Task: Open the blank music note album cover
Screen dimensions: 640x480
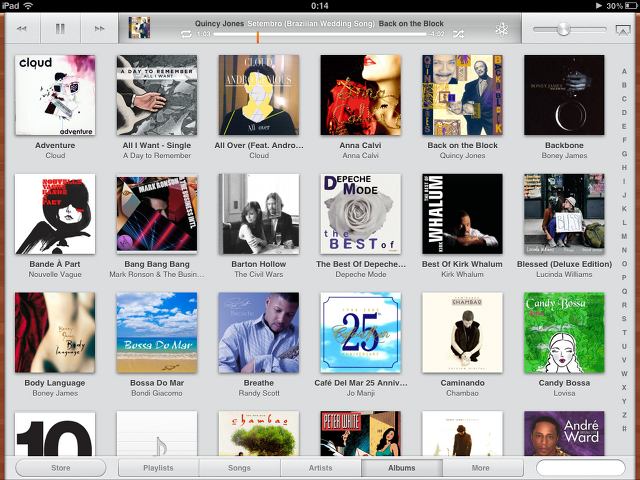Action: click(x=157, y=433)
